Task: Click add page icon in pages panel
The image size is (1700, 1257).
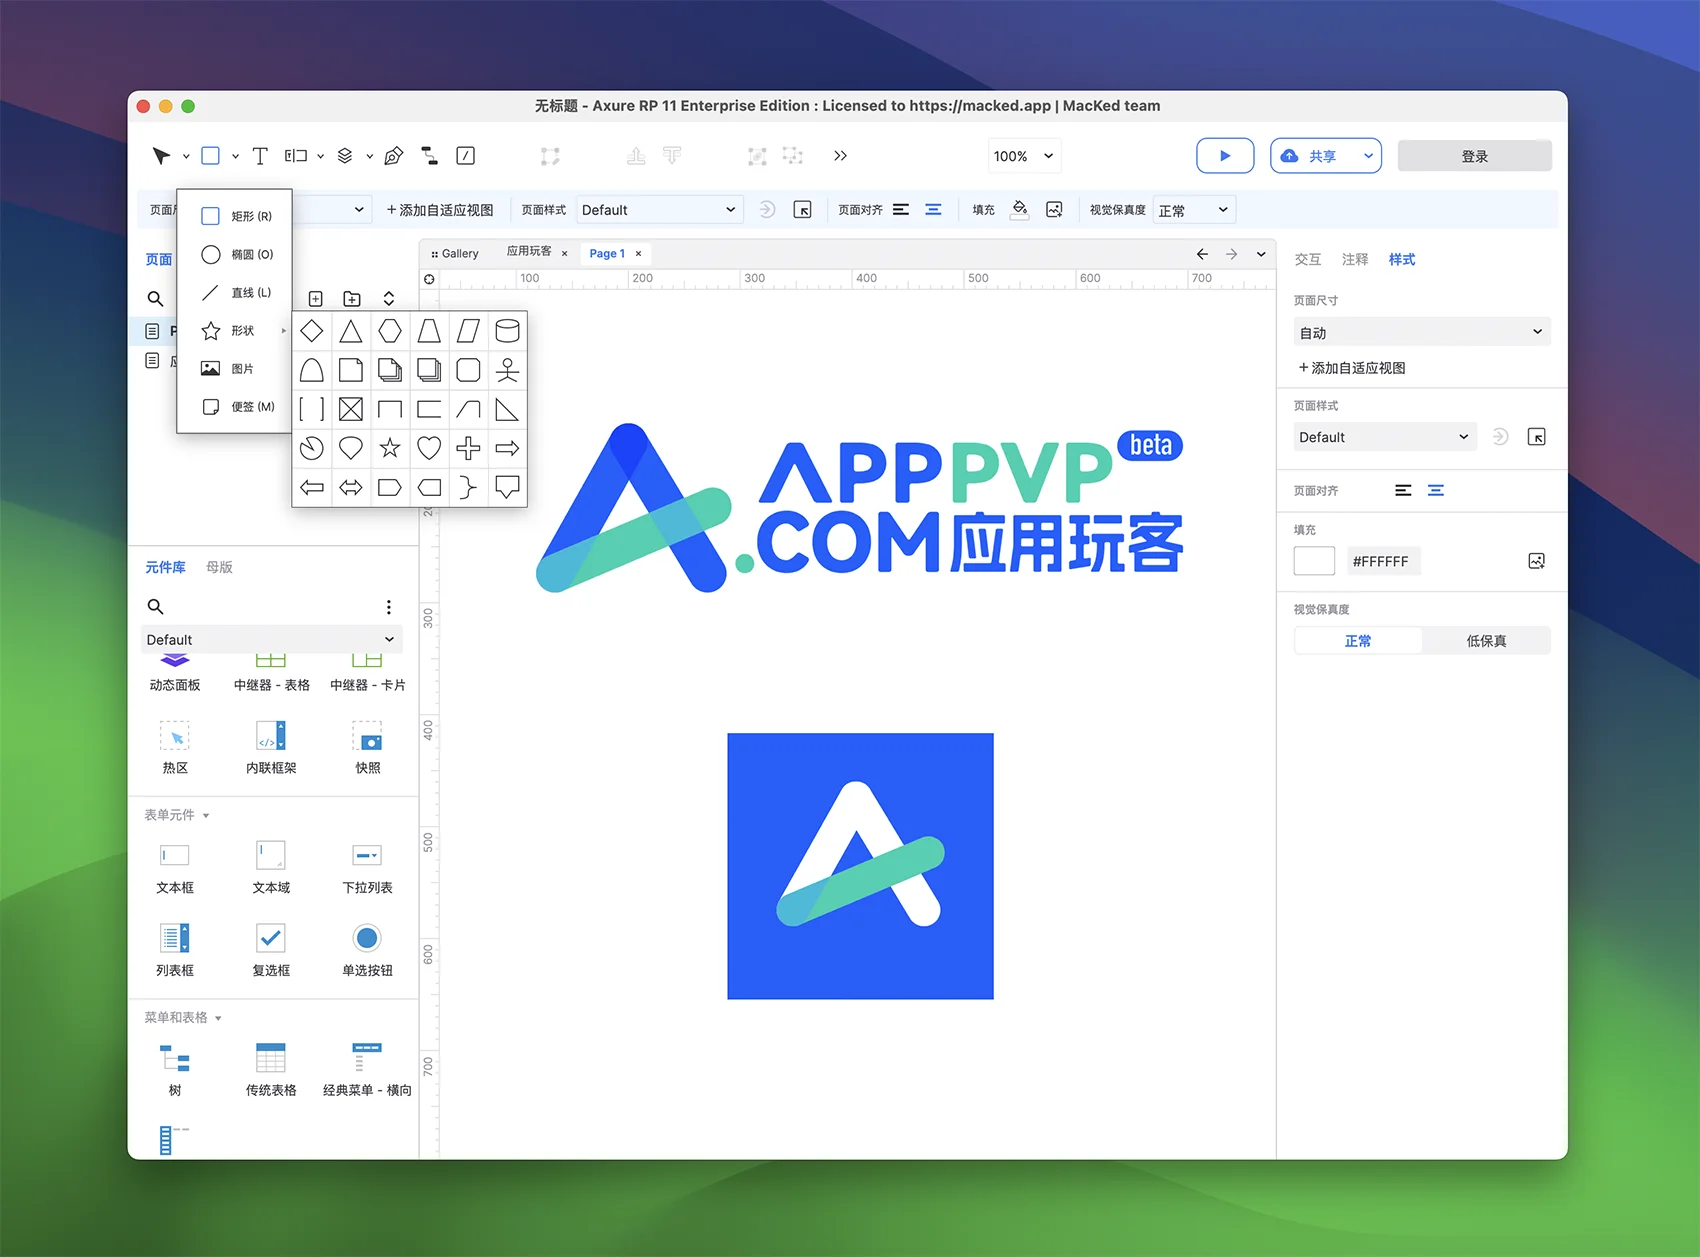Action: click(x=315, y=299)
